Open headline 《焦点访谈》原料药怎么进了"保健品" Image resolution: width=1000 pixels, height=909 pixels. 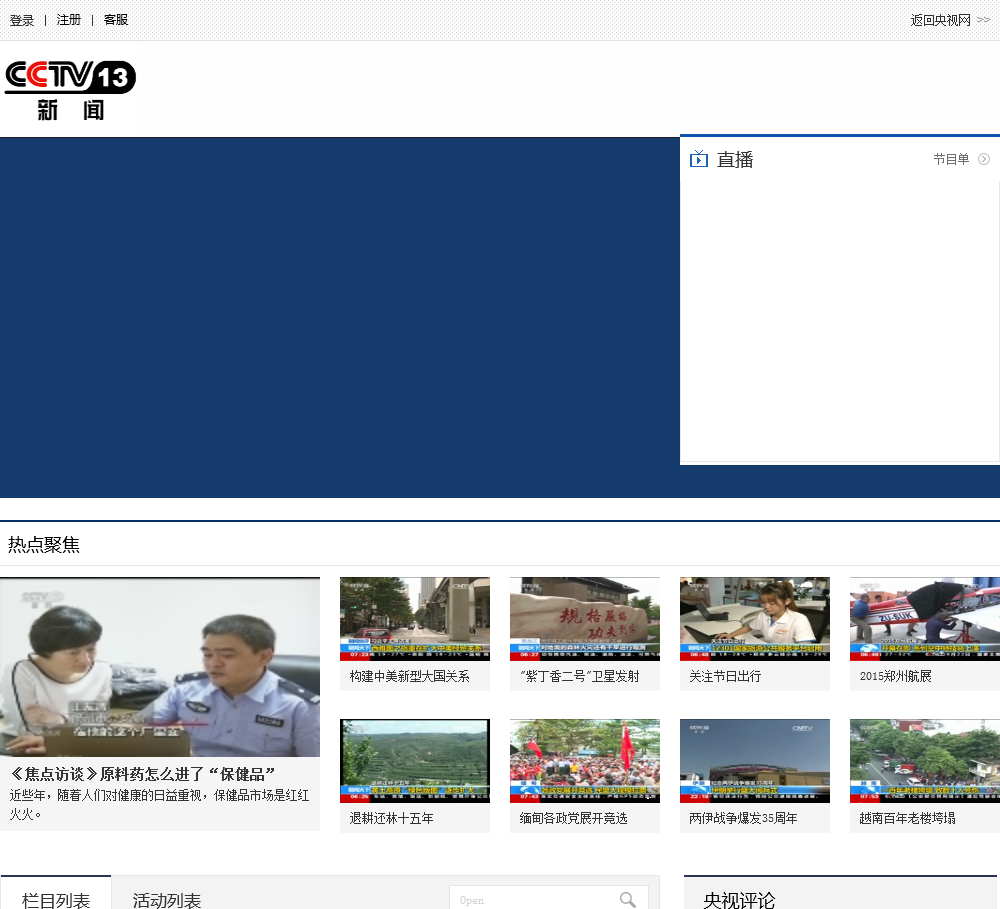click(143, 774)
